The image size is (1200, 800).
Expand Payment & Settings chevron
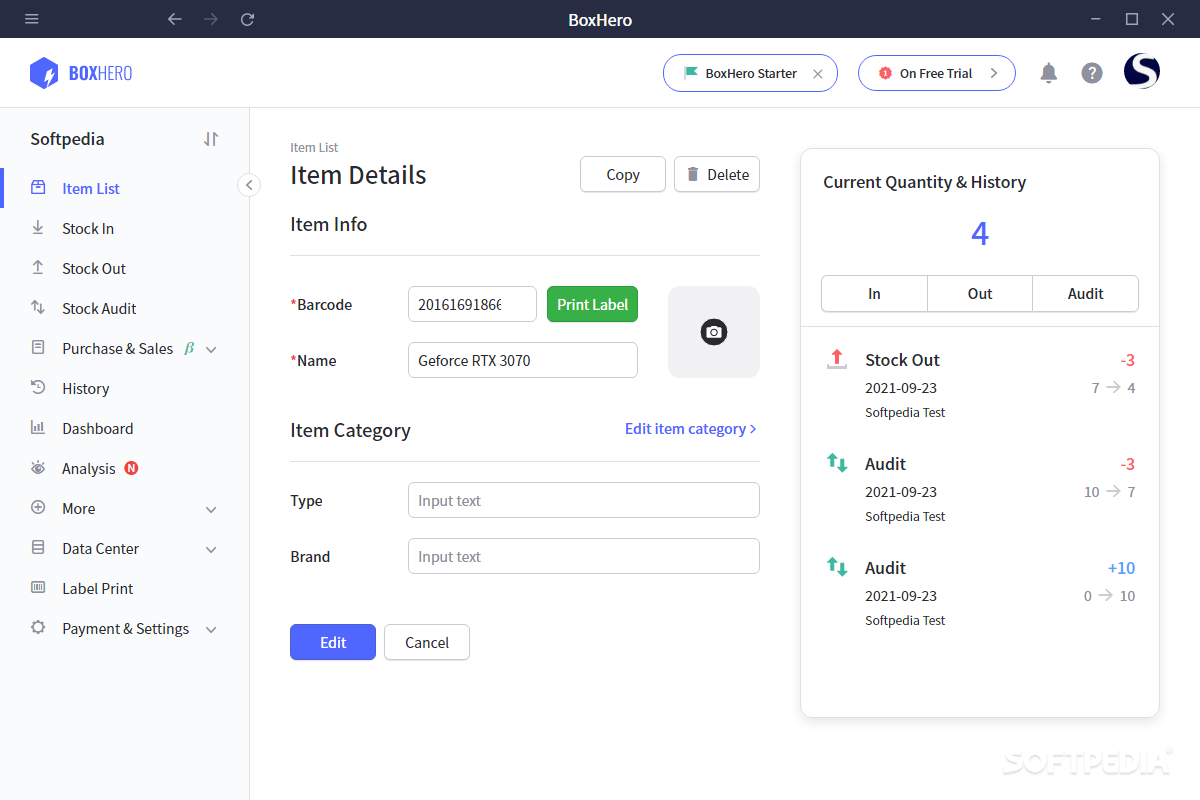211,629
